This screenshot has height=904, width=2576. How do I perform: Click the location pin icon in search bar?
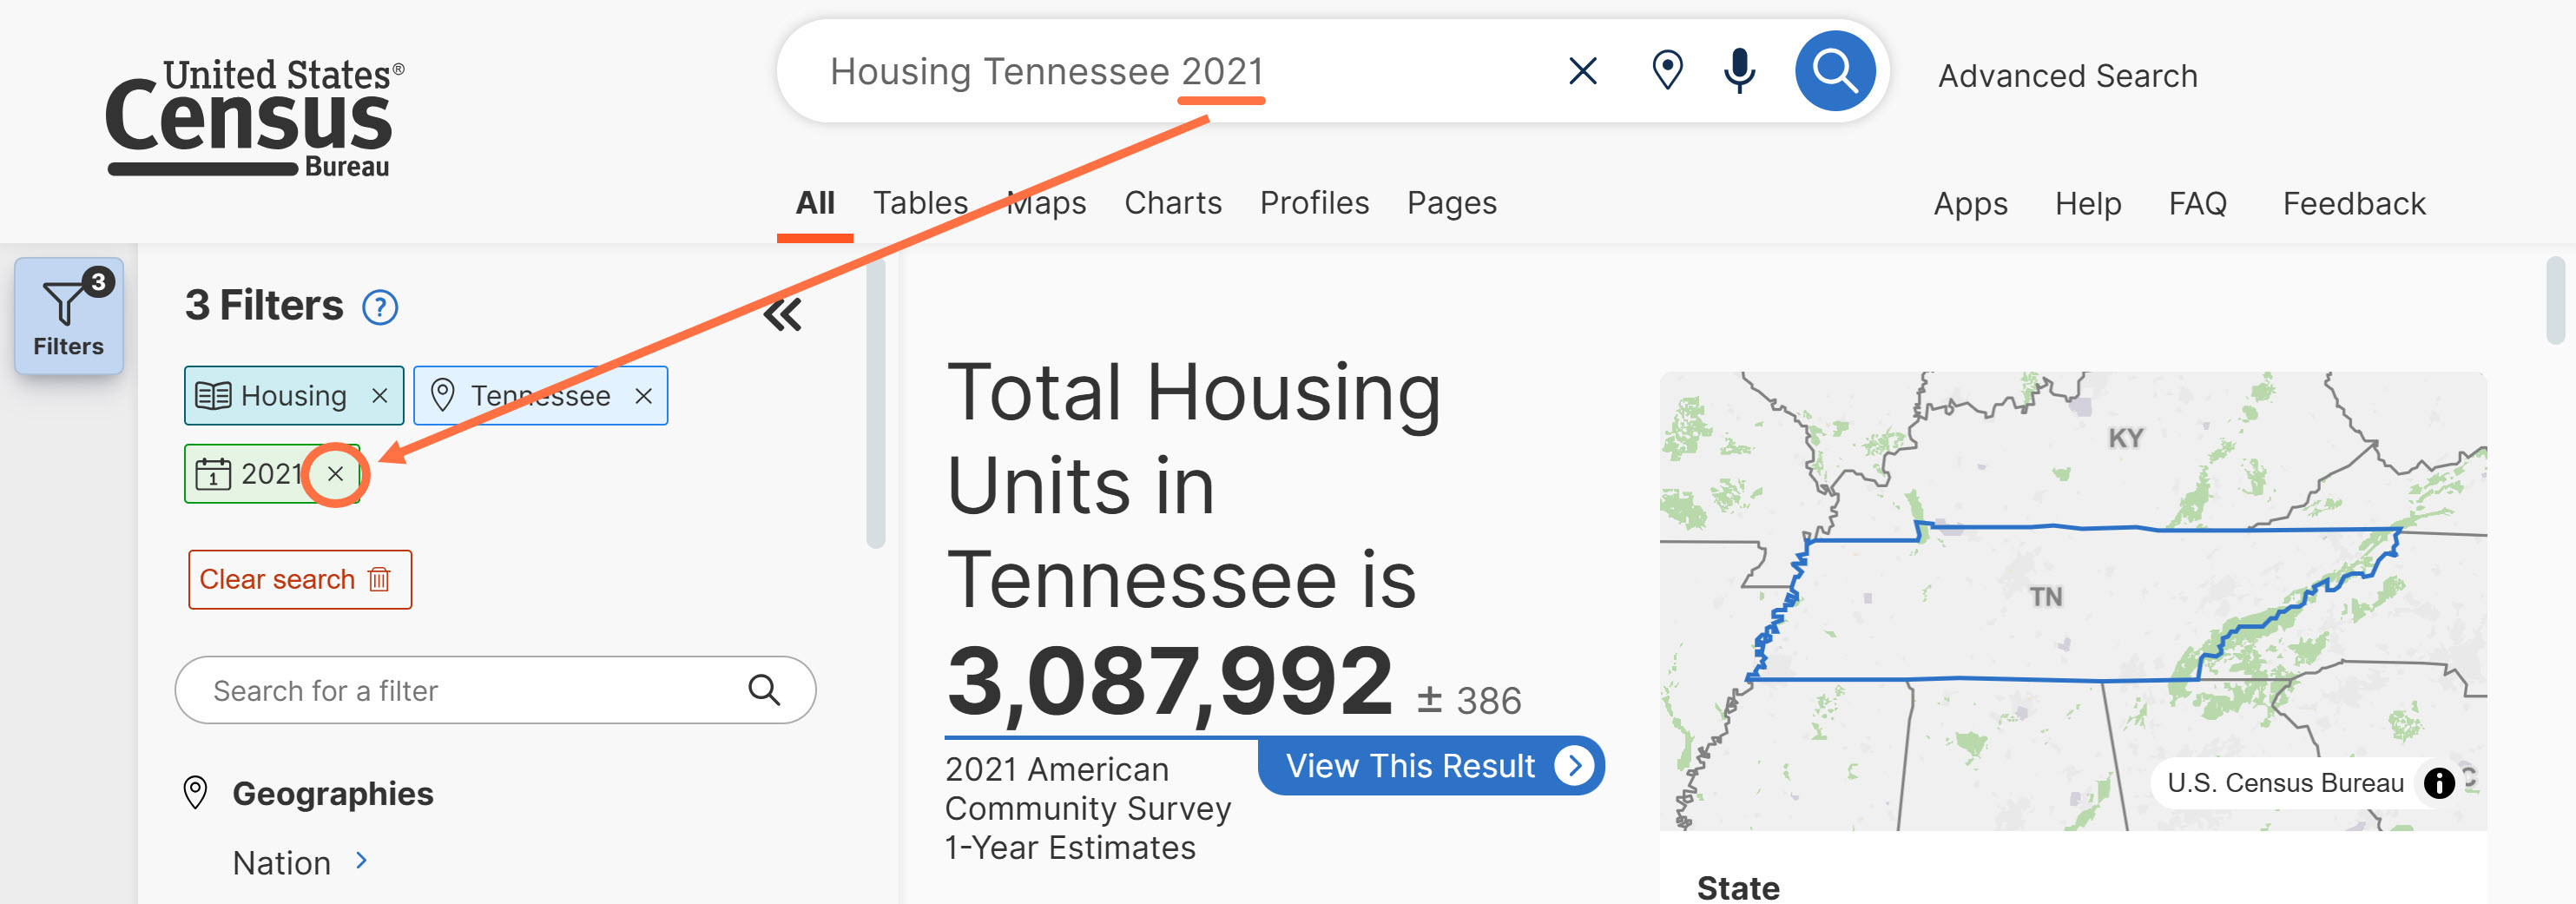(x=1667, y=71)
